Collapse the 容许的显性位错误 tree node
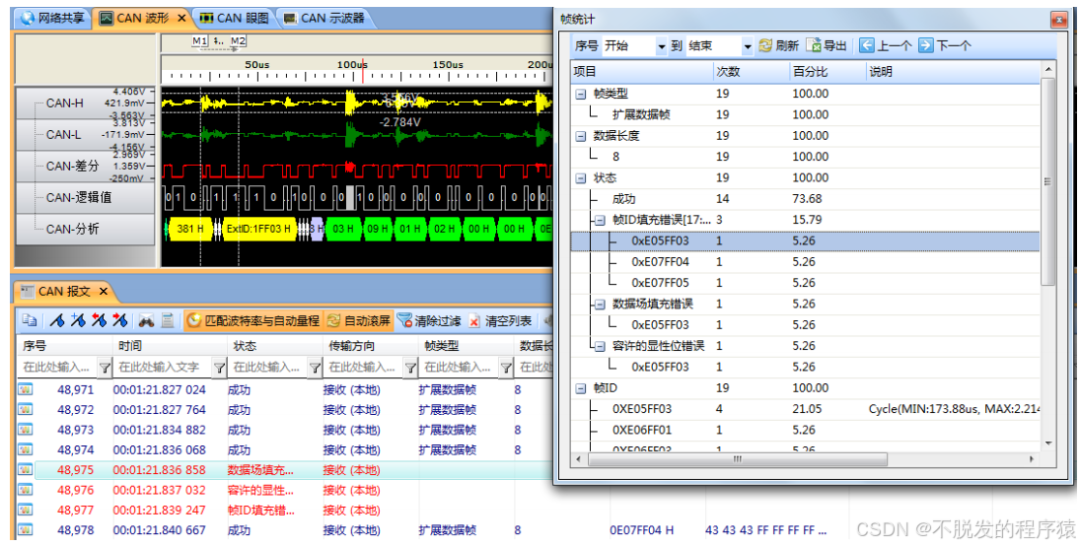Image resolution: width=1080 pixels, height=546 pixels. point(599,346)
